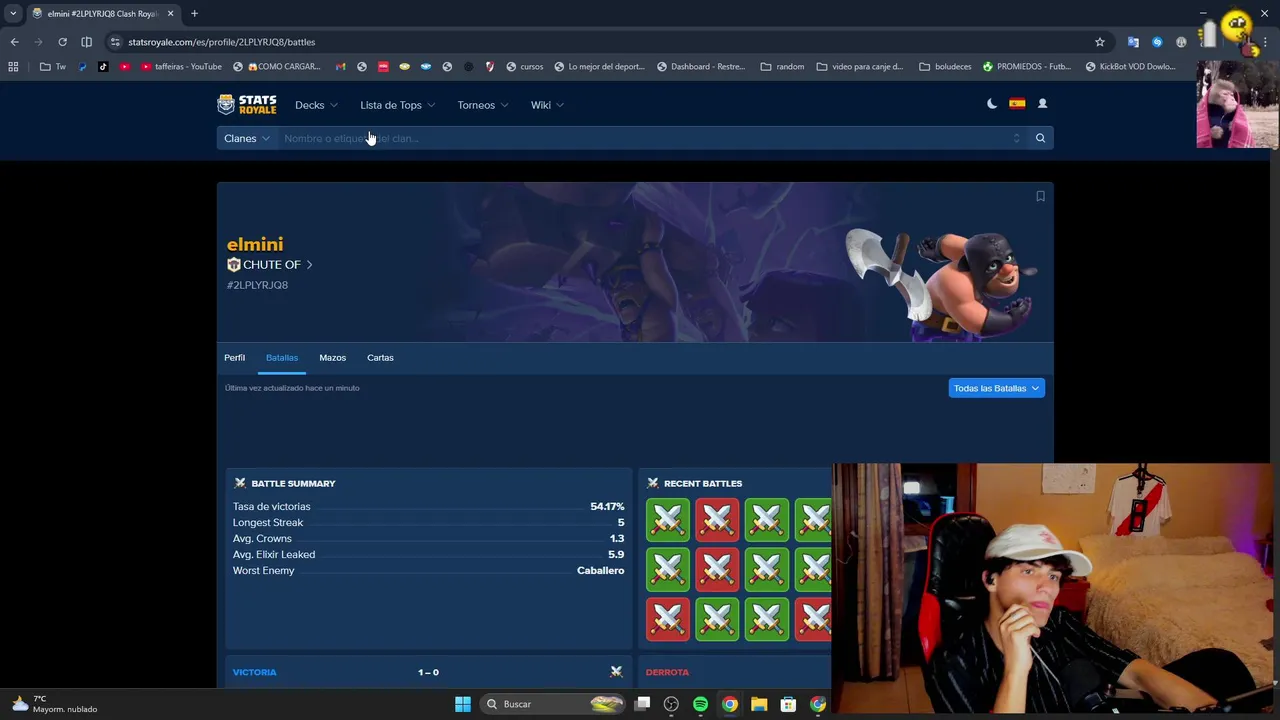This screenshot has height=720, width=1280.
Task: Click the browser address bar URL
Action: (221, 42)
